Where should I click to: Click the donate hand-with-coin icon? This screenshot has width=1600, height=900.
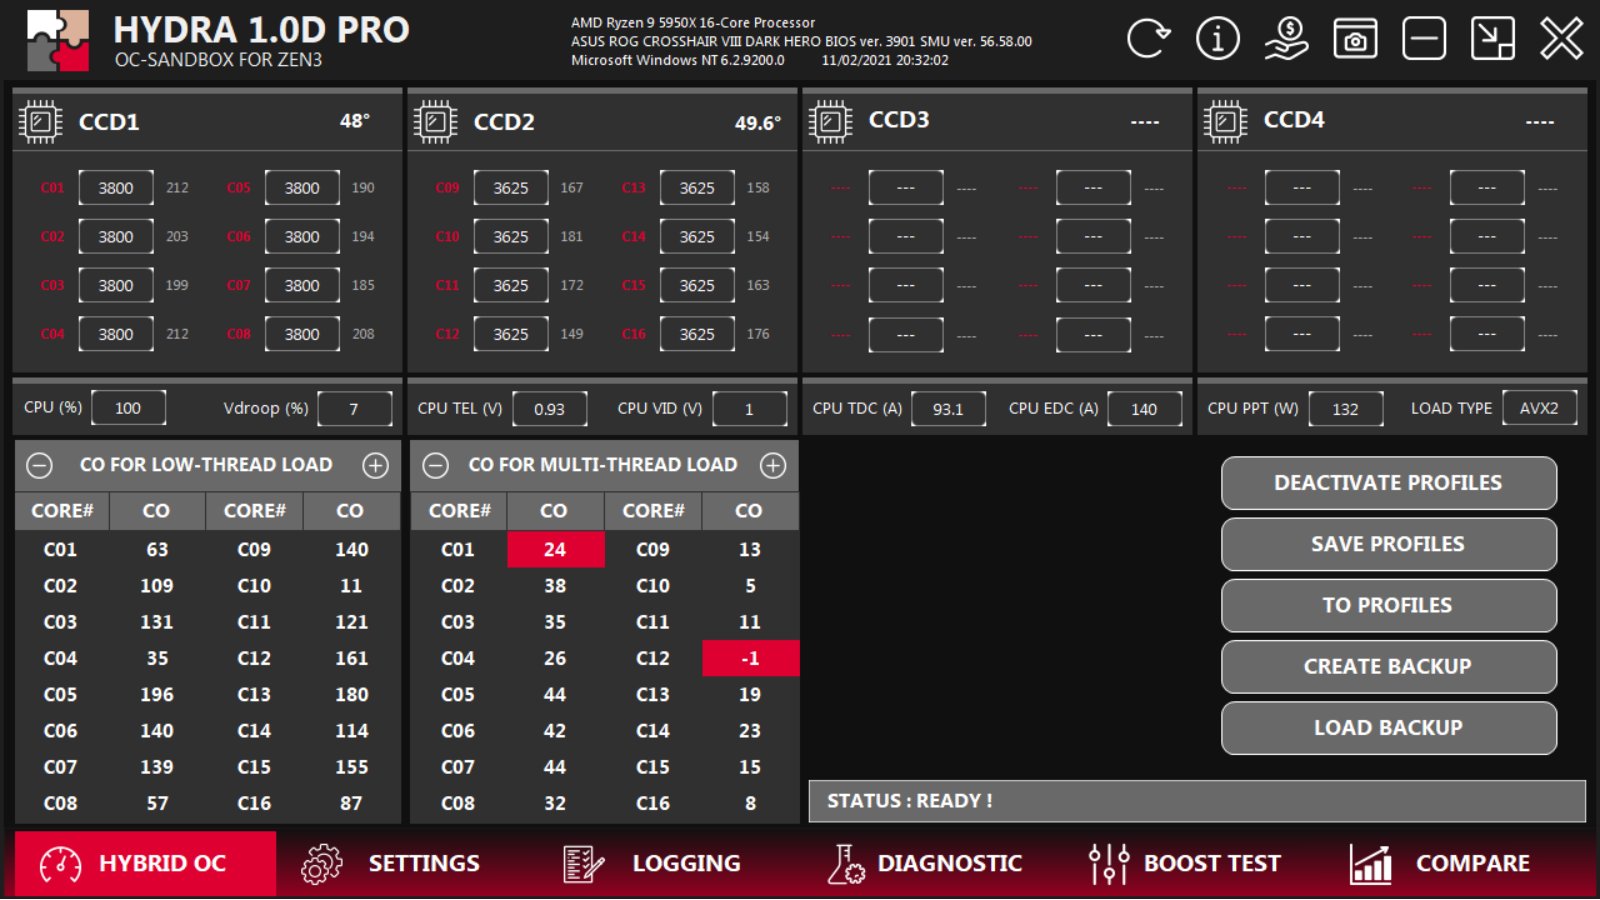point(1286,39)
